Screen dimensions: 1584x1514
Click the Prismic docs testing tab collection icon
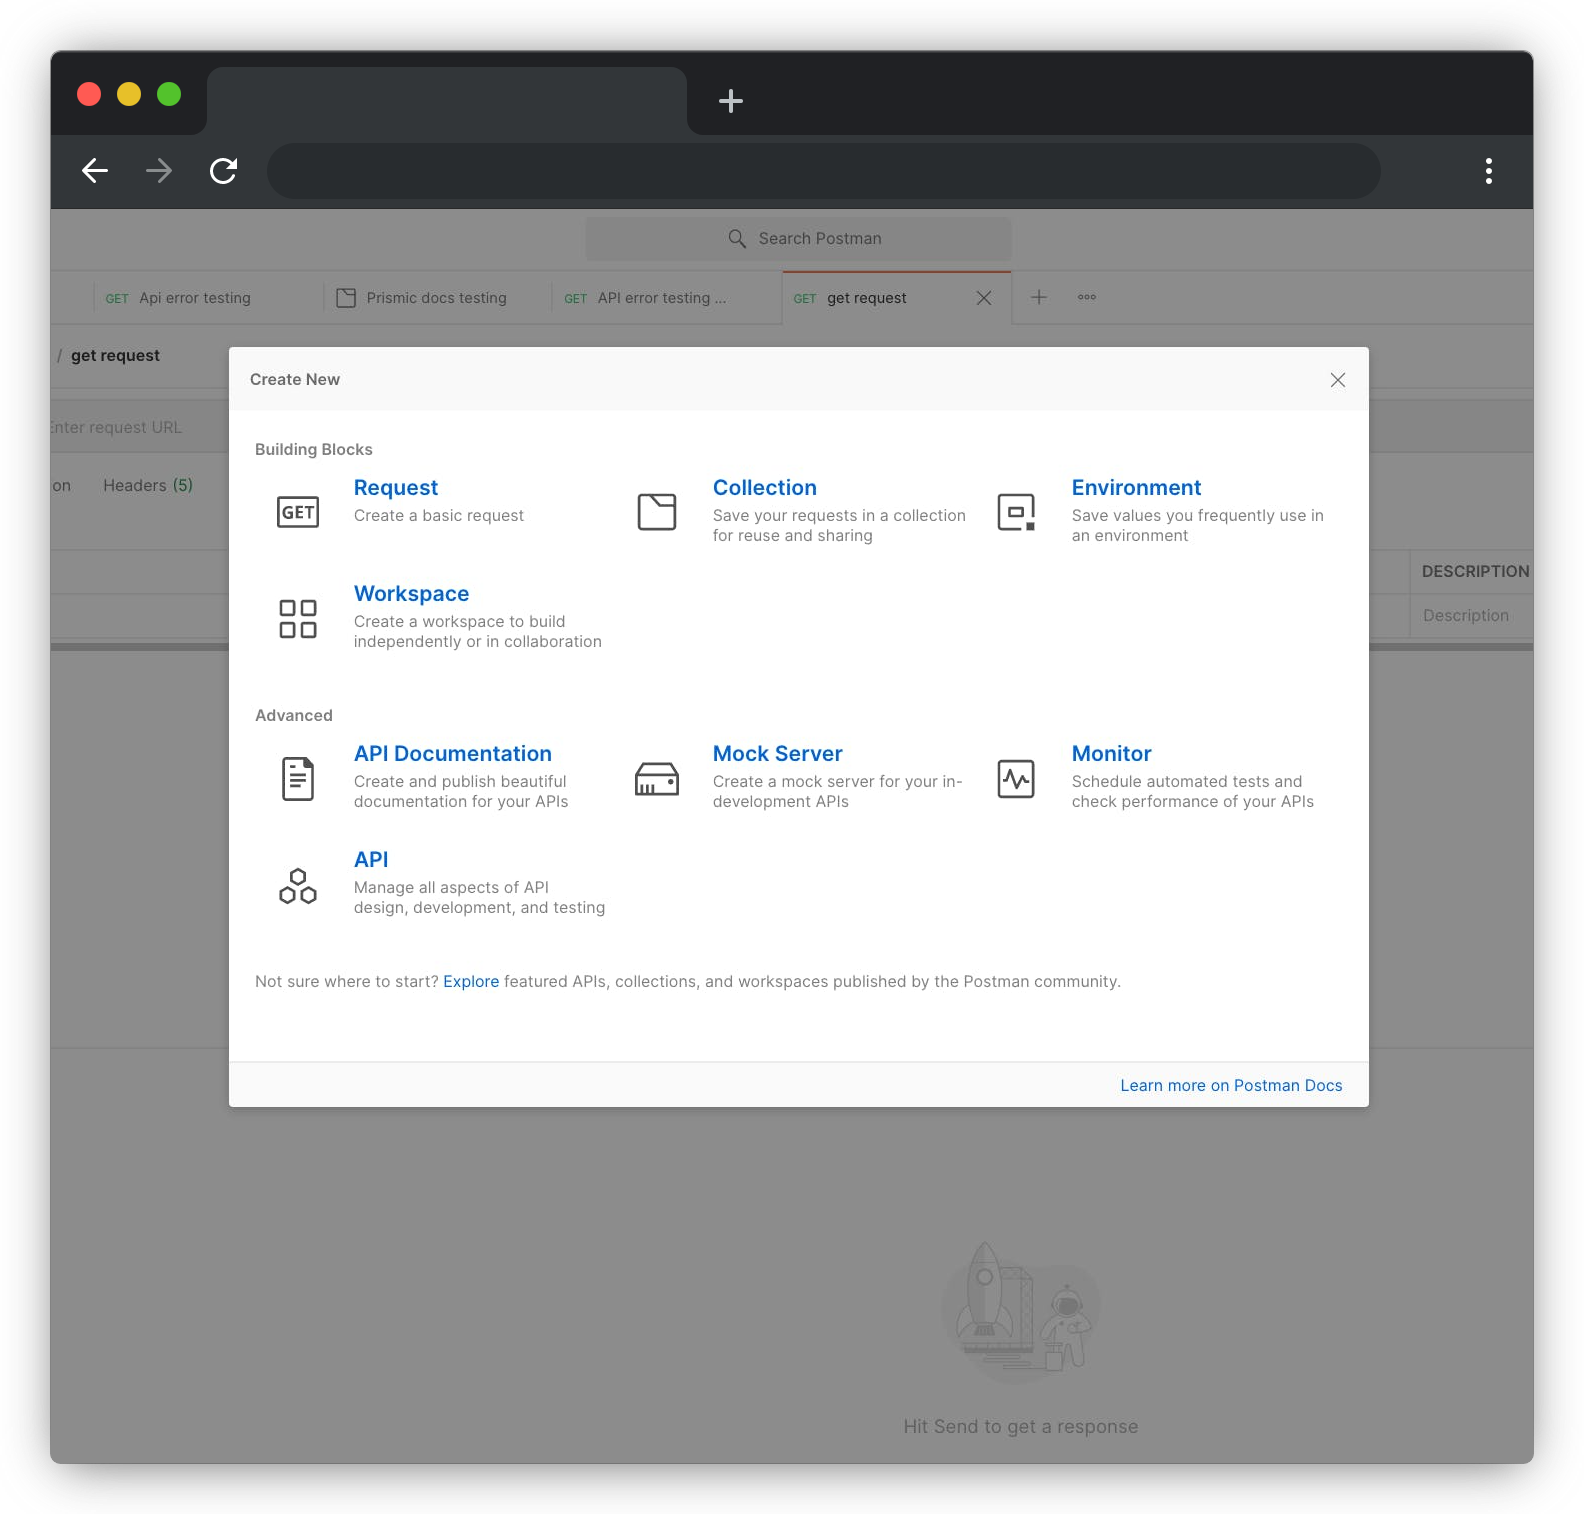(346, 298)
